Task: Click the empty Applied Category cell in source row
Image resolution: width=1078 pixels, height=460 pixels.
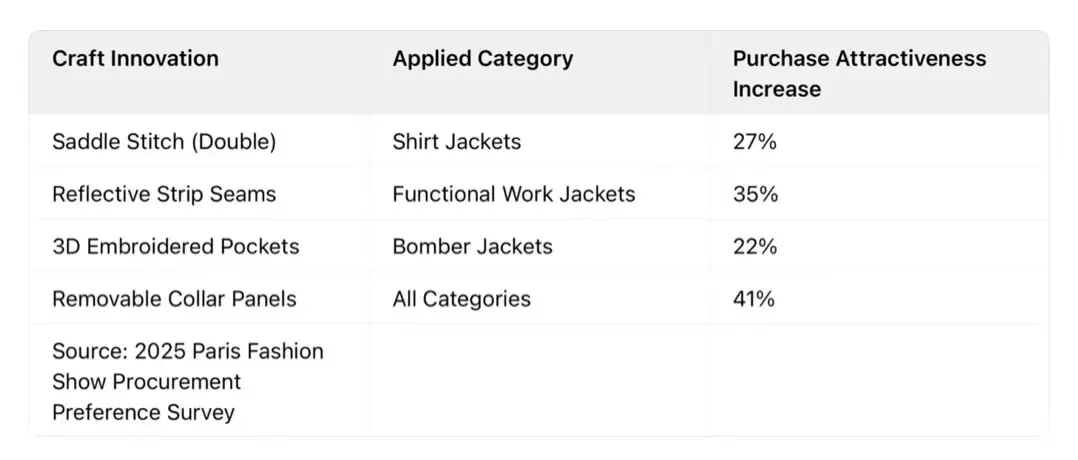Action: 539,381
